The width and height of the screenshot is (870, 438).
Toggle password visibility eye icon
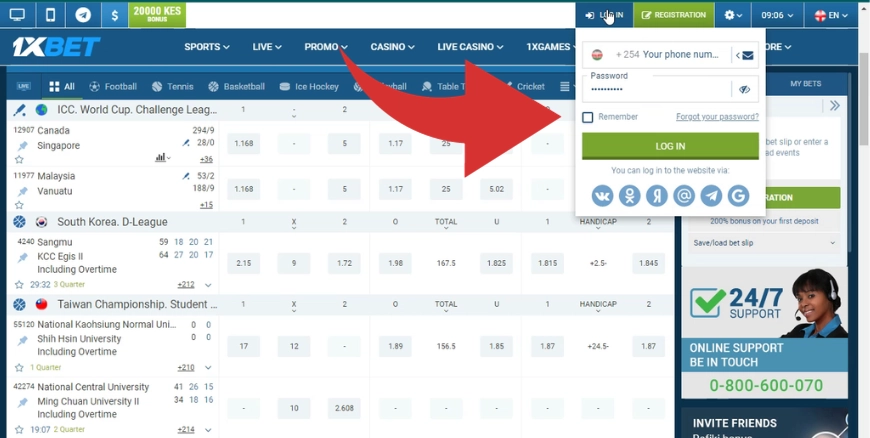(745, 89)
